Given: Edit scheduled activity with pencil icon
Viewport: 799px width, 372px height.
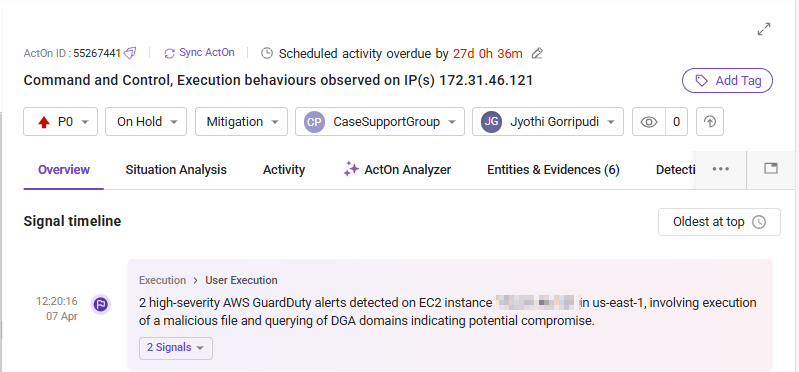Looking at the screenshot, I should [x=537, y=53].
